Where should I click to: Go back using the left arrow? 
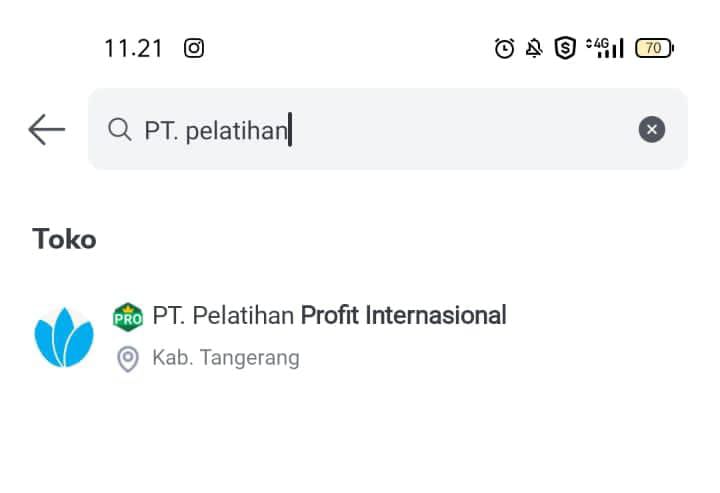[46, 129]
